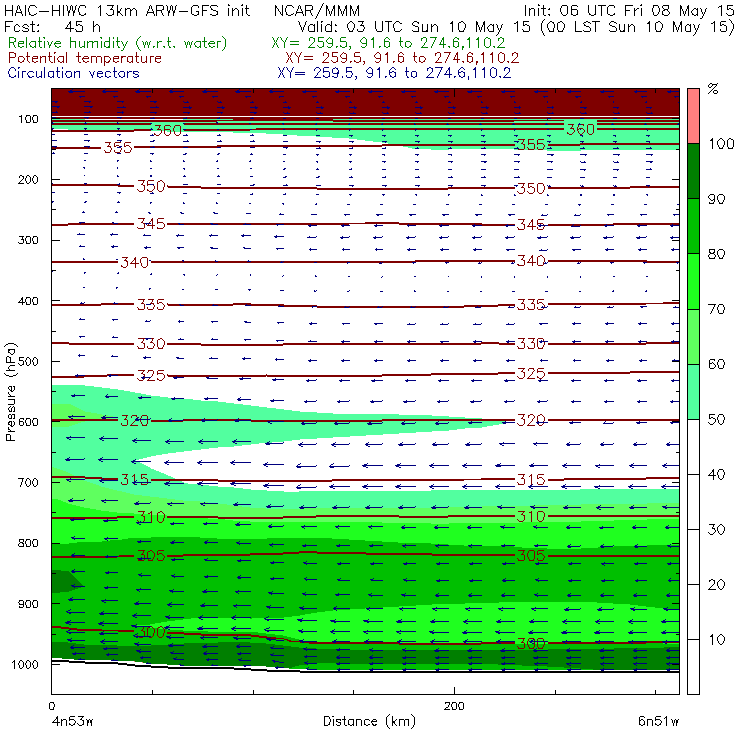
Task: Select the red XY coordinates line
Action: click(402, 58)
